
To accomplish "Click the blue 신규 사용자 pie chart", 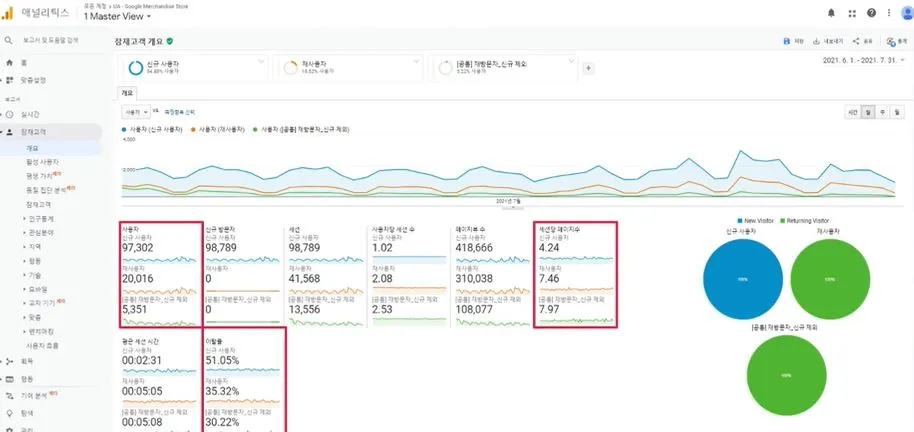I will click(743, 279).
